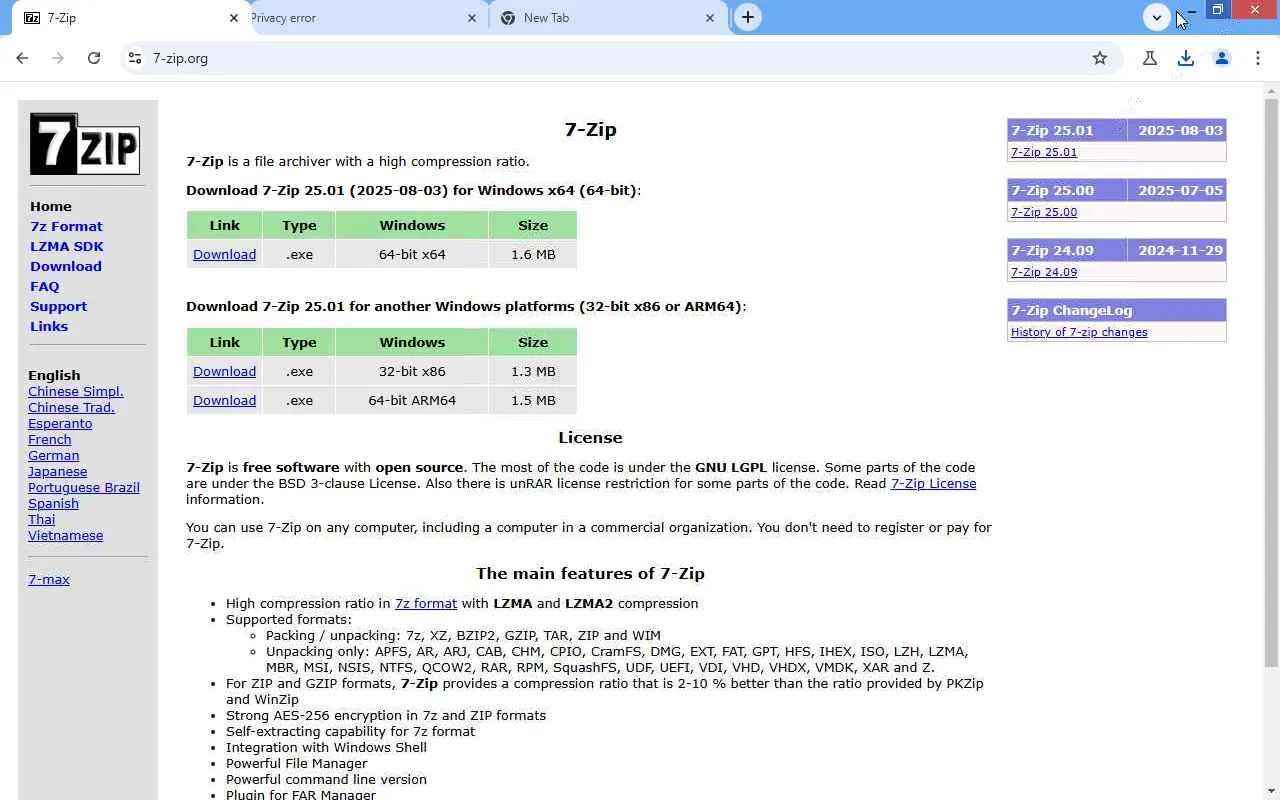Screen dimensions: 1280x800
Task: Download the 64-bit x64 installer
Action: coord(224,254)
